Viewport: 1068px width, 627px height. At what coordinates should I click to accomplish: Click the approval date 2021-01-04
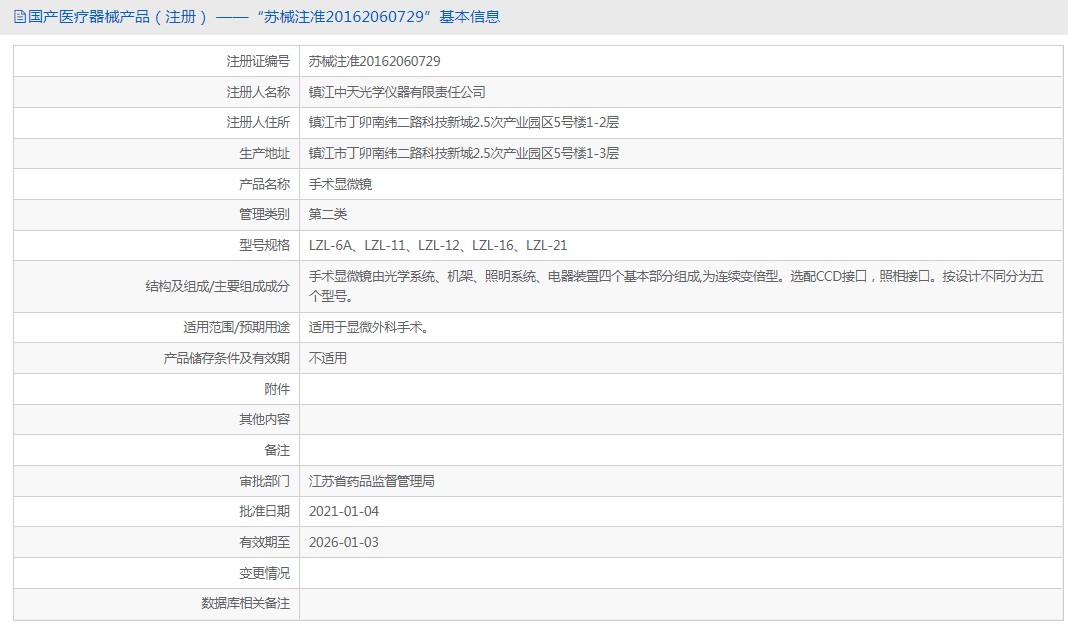pyautogui.click(x=343, y=511)
